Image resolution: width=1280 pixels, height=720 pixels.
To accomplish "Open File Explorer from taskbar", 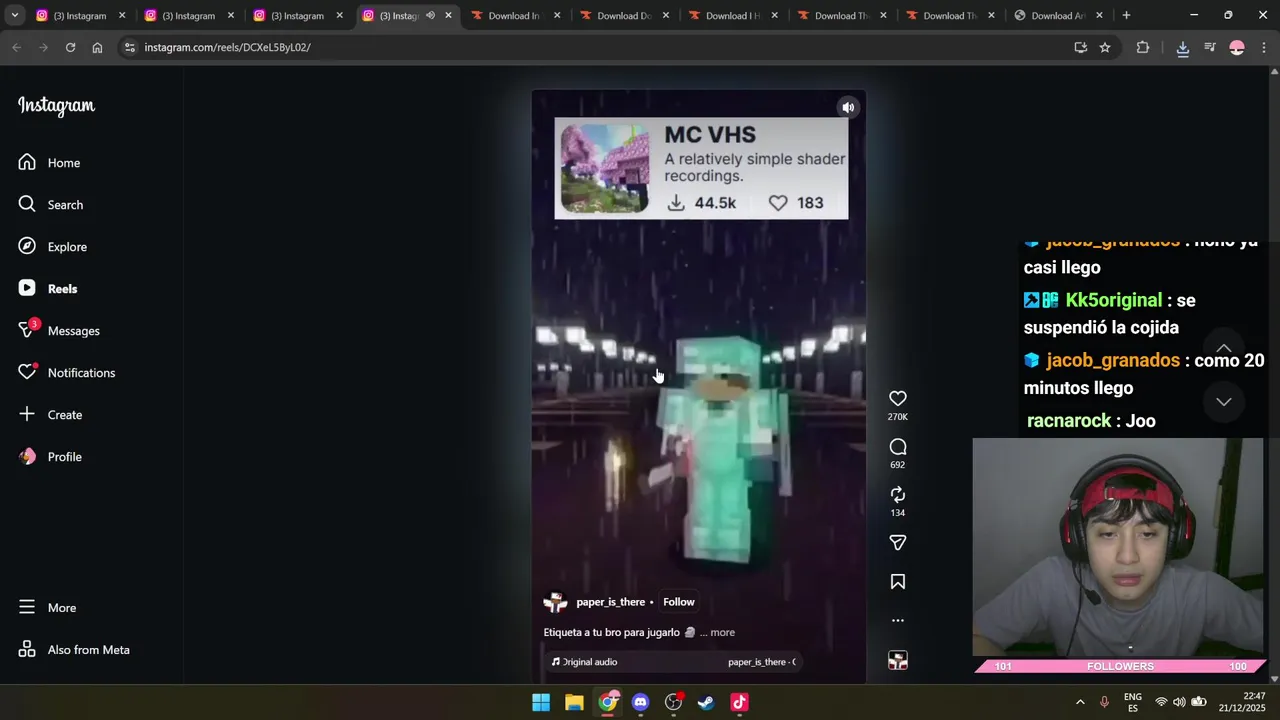I will coord(574,702).
